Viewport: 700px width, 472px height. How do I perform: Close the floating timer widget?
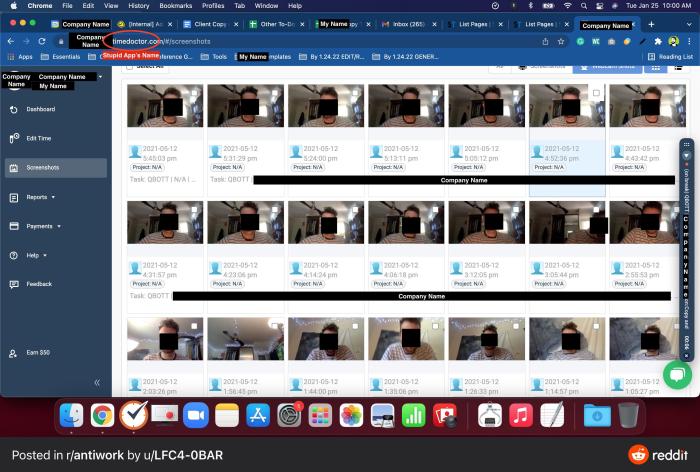click(x=687, y=356)
